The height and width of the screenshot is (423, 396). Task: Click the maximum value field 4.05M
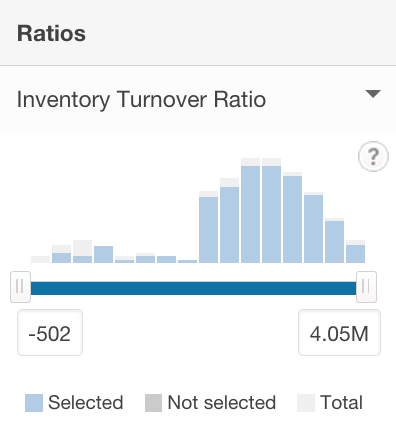tap(339, 333)
